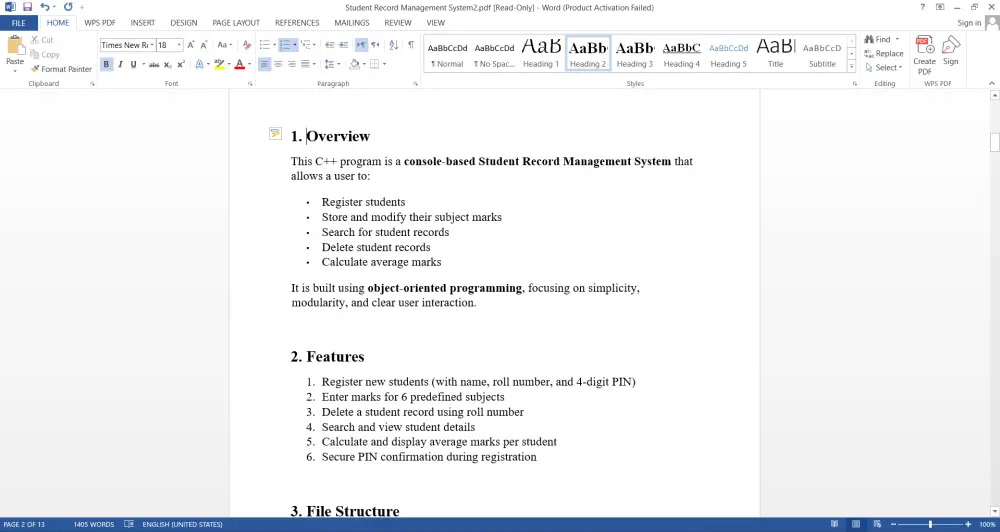The image size is (1000, 532).
Task: Undo the last action
Action: [45, 7]
